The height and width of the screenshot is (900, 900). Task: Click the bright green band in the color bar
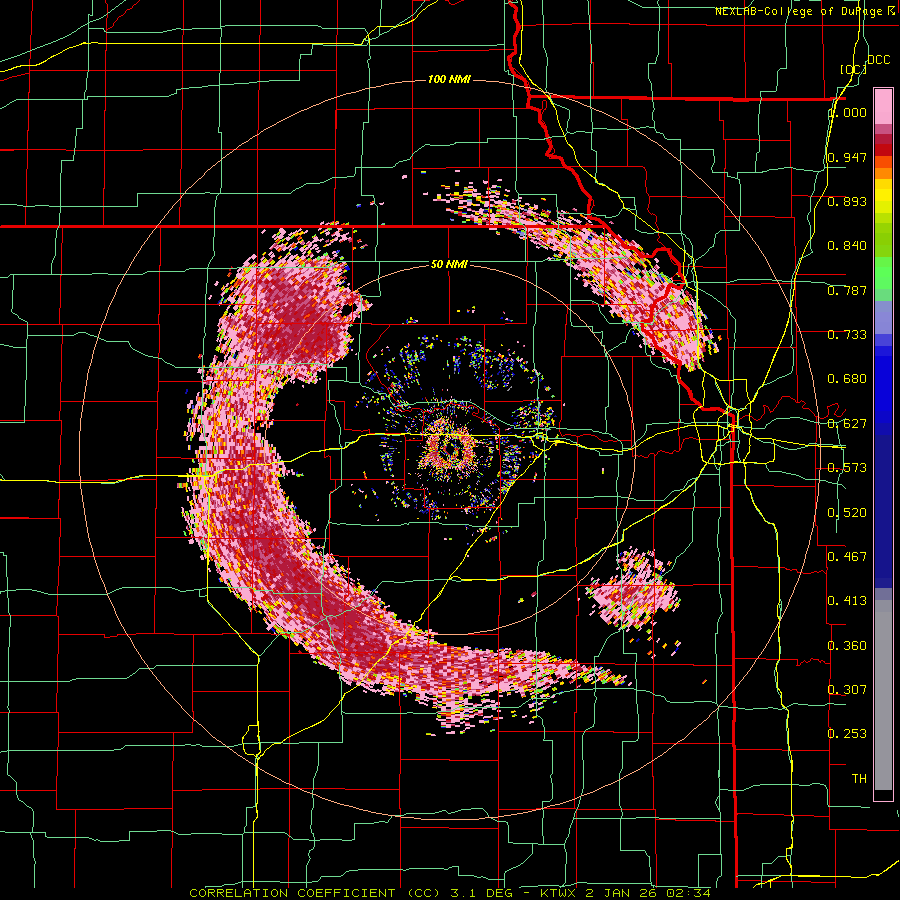883,273
